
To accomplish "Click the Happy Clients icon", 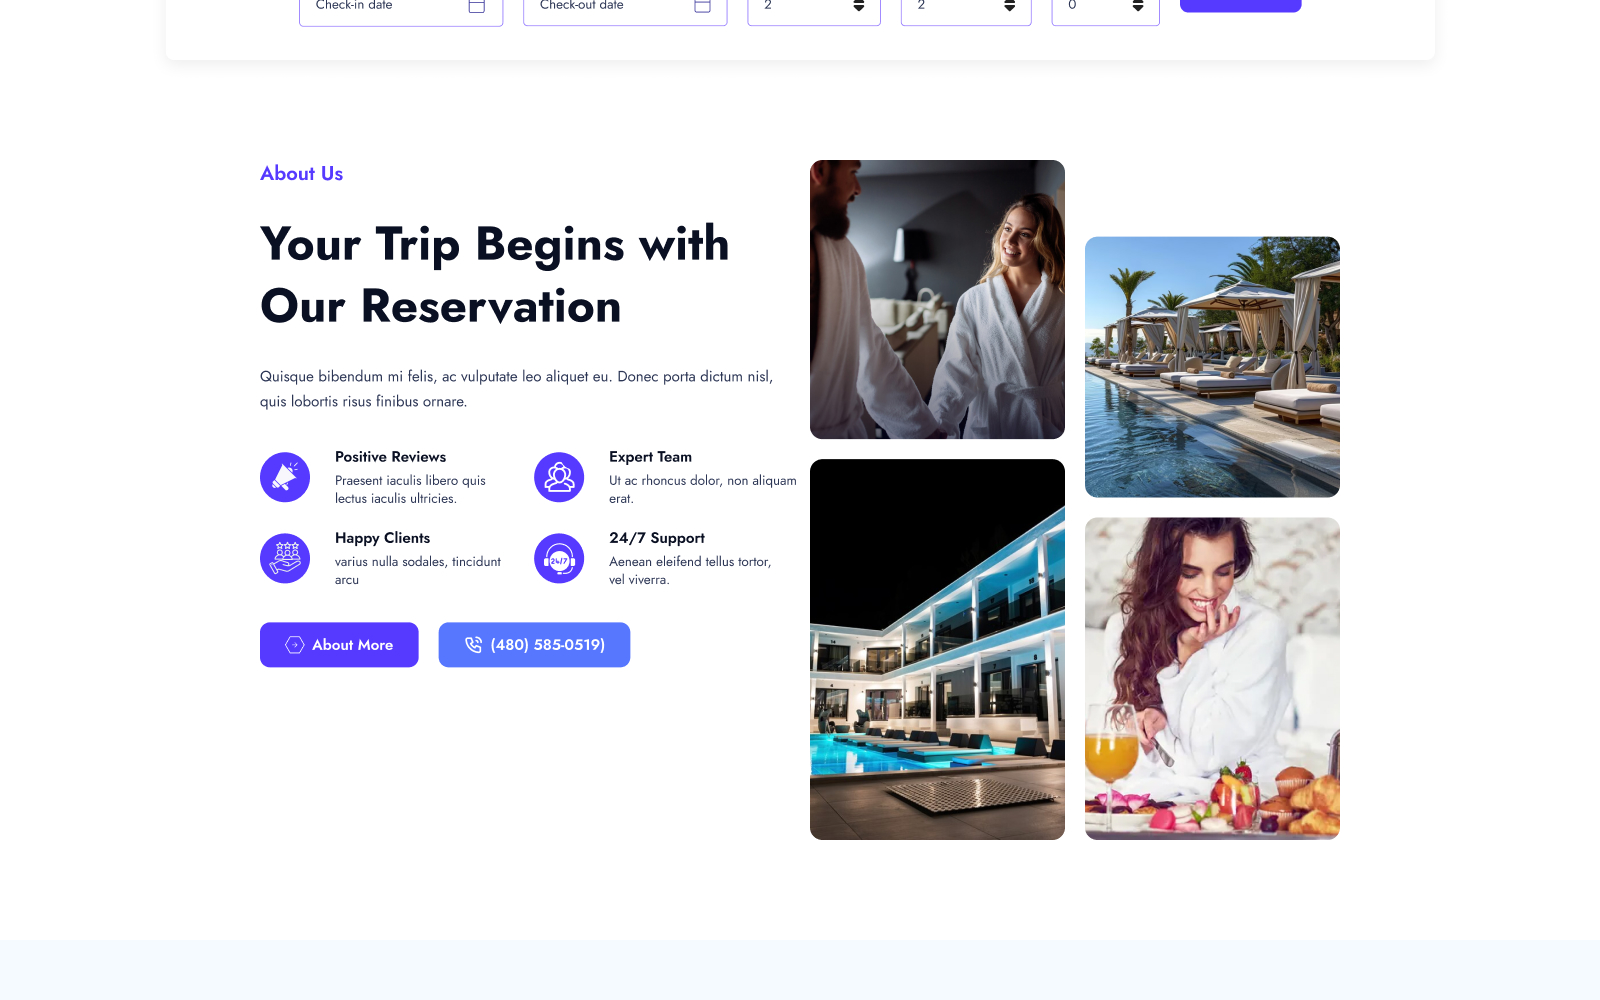I will pyautogui.click(x=285, y=558).
